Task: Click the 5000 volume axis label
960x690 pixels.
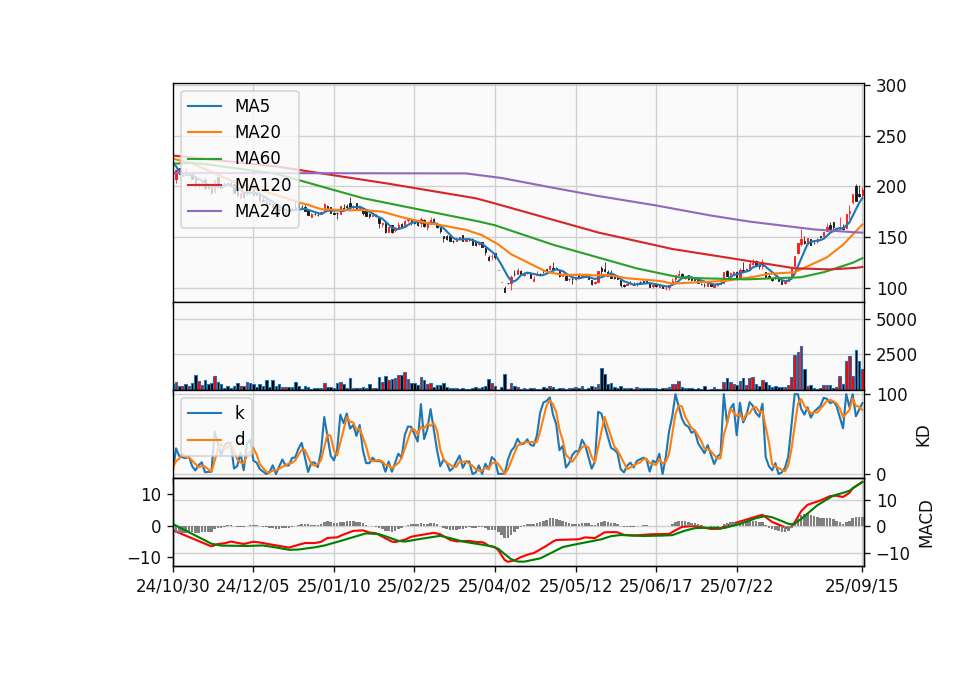Action: pos(896,320)
